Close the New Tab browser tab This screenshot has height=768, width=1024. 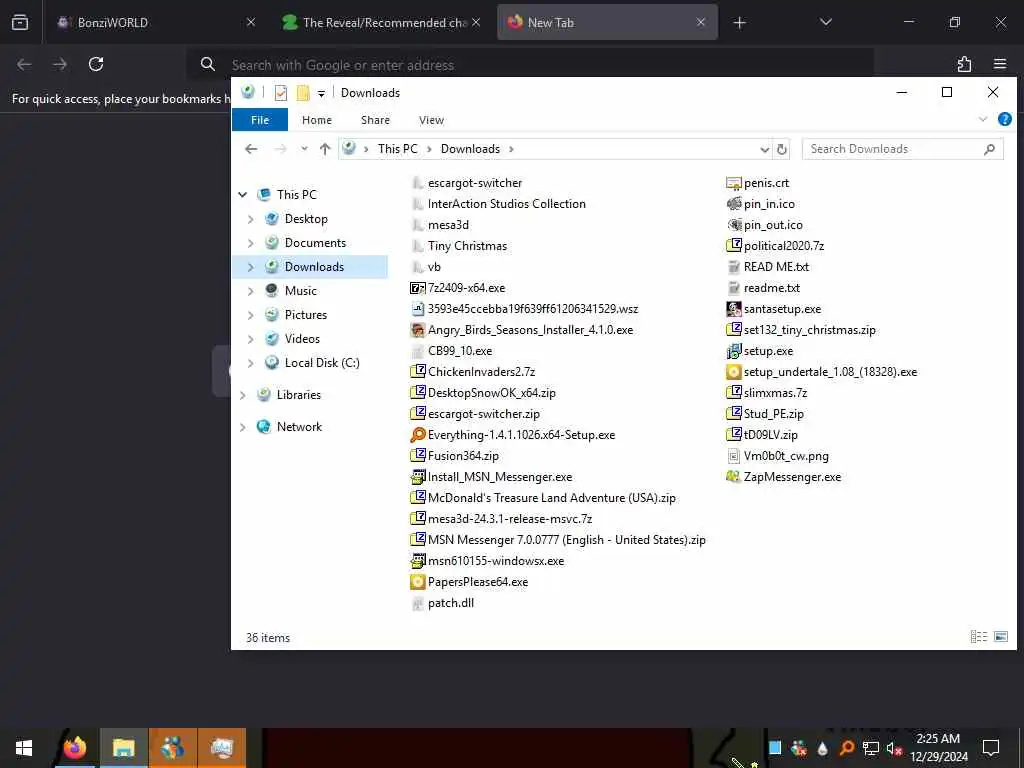701,22
